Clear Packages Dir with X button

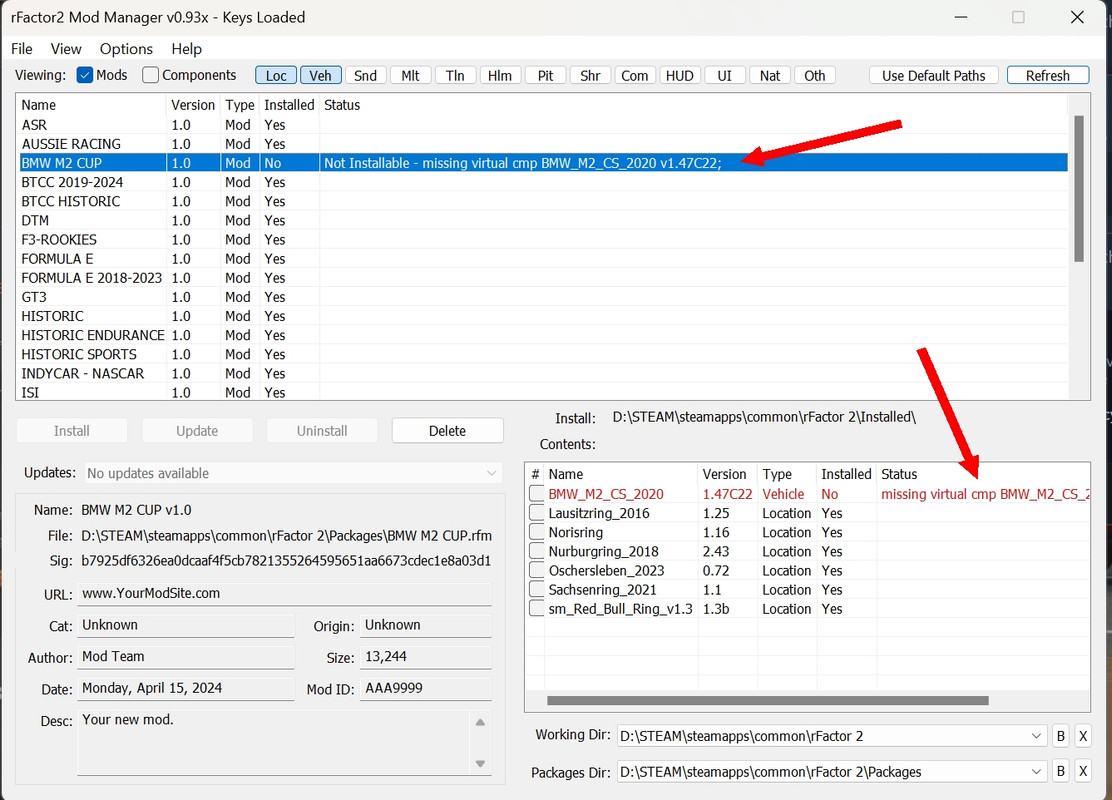coord(1083,772)
